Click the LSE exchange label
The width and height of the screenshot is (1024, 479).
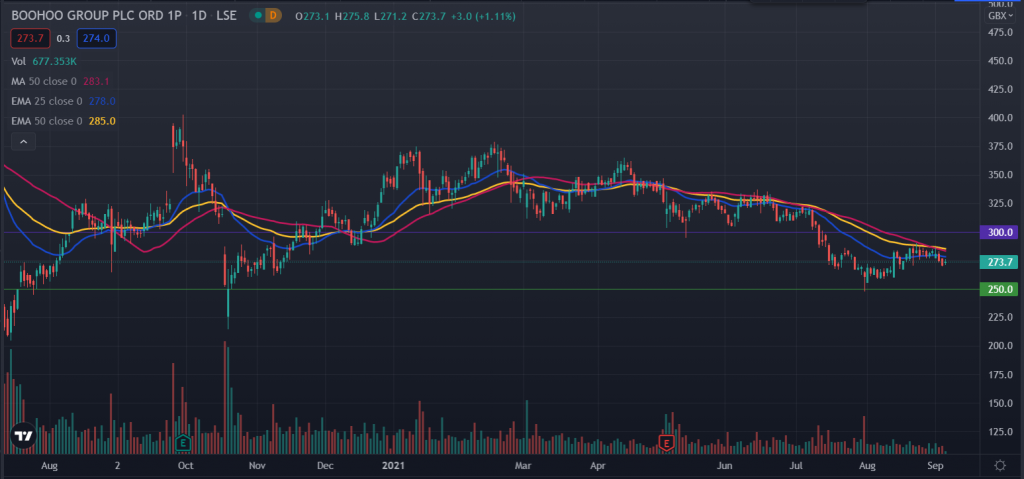[227, 16]
